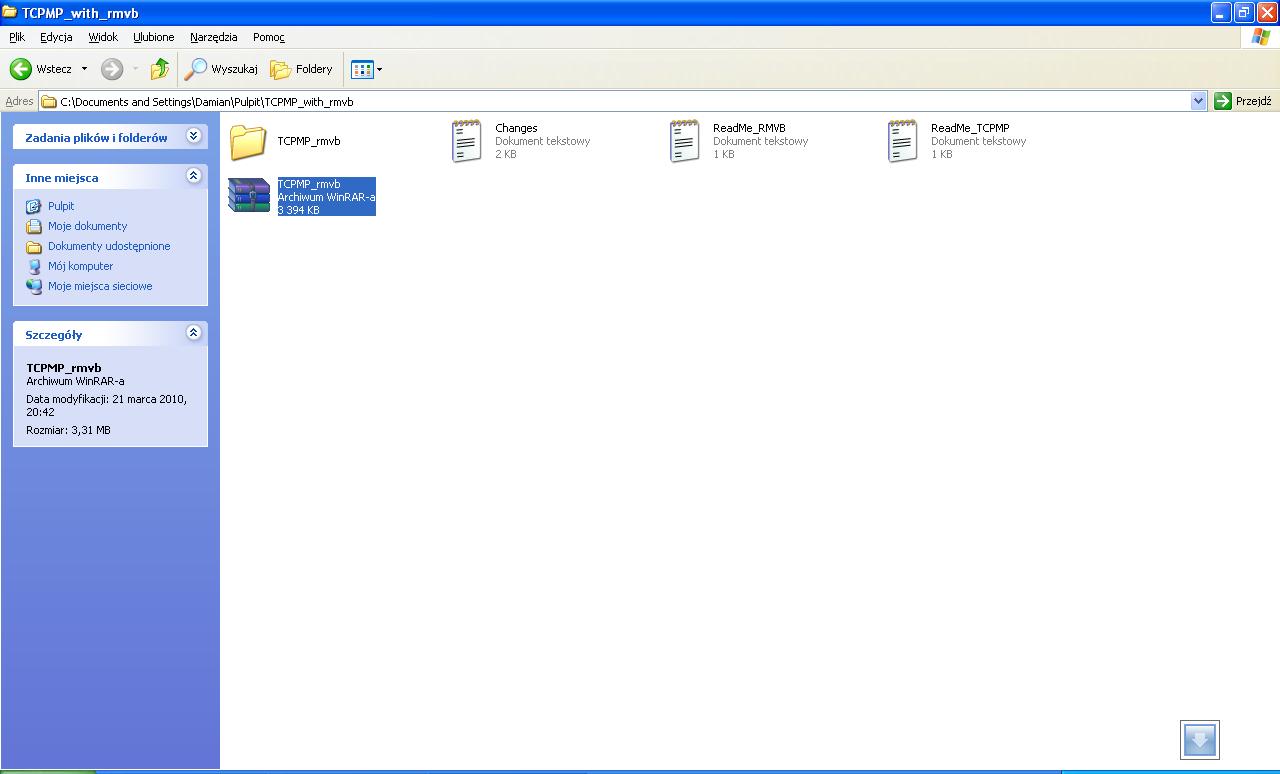The width and height of the screenshot is (1280, 774).
Task: Click the green Wstecz back arrow icon
Action: point(21,69)
